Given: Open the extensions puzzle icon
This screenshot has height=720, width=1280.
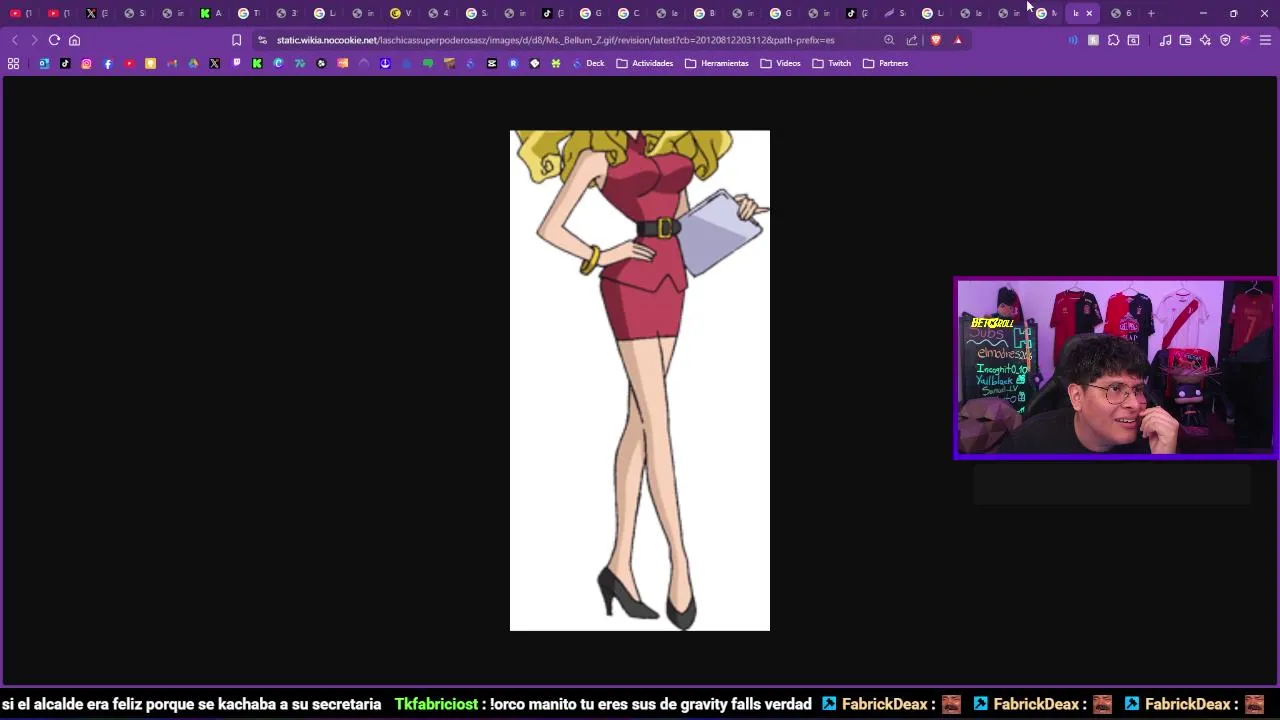Looking at the screenshot, I should pos(1113,40).
